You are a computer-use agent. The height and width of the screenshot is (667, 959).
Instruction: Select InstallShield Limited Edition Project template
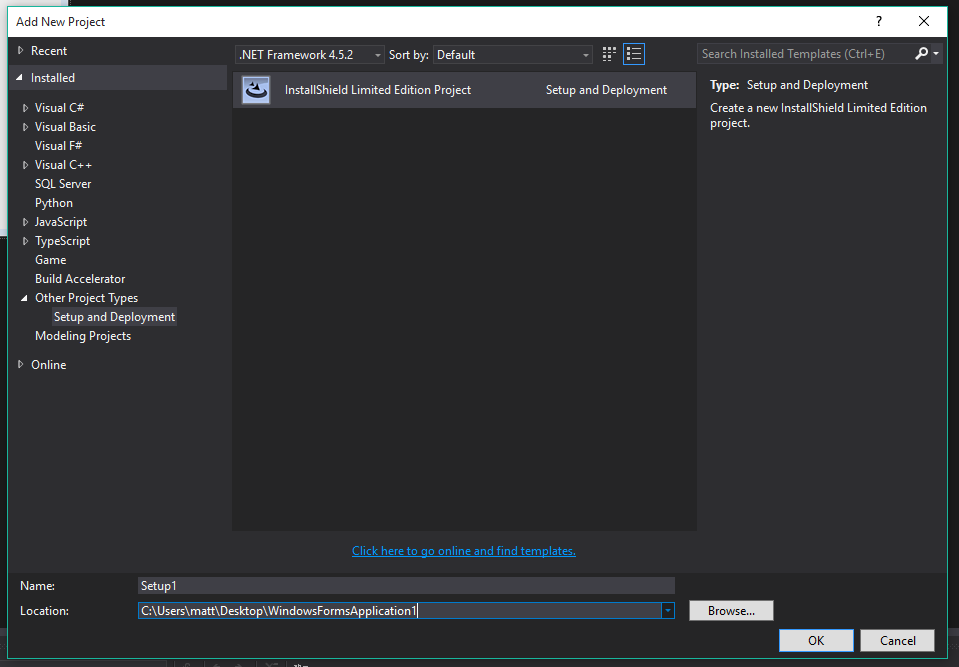464,90
